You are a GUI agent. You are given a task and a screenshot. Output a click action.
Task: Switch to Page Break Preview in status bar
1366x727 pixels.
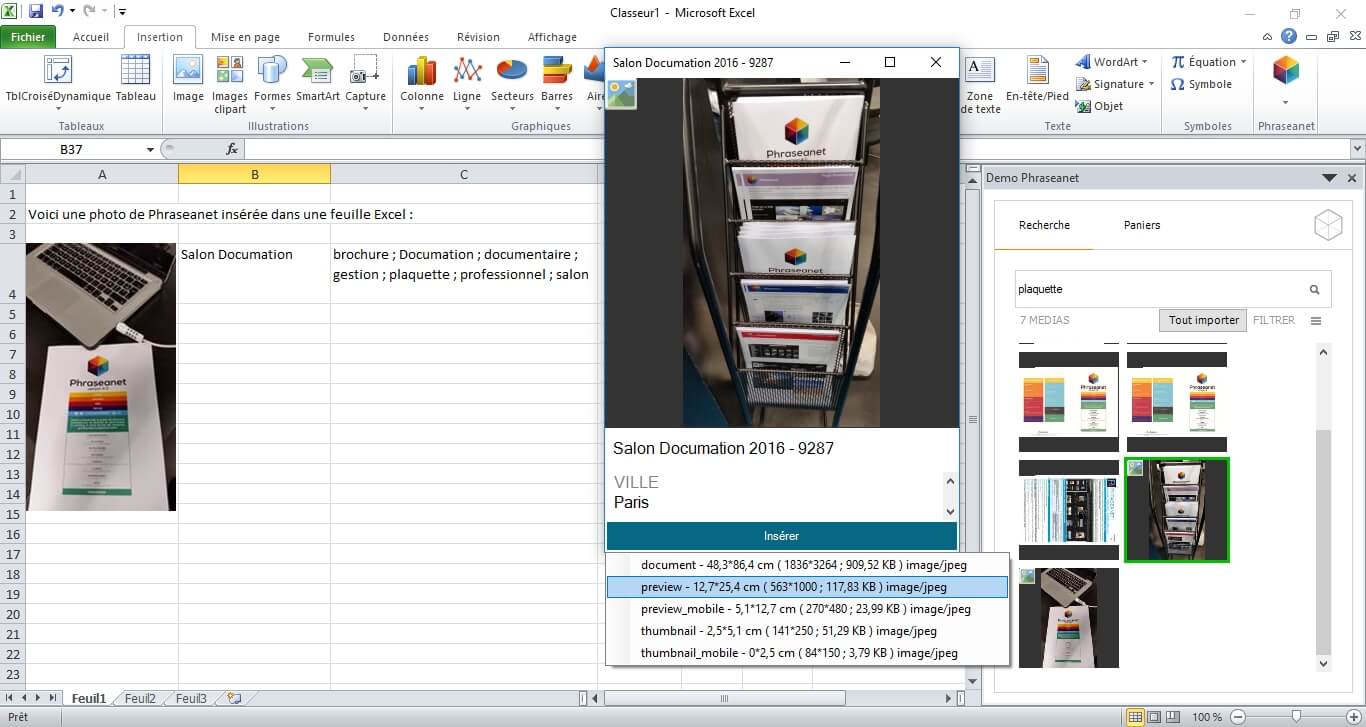click(1171, 717)
